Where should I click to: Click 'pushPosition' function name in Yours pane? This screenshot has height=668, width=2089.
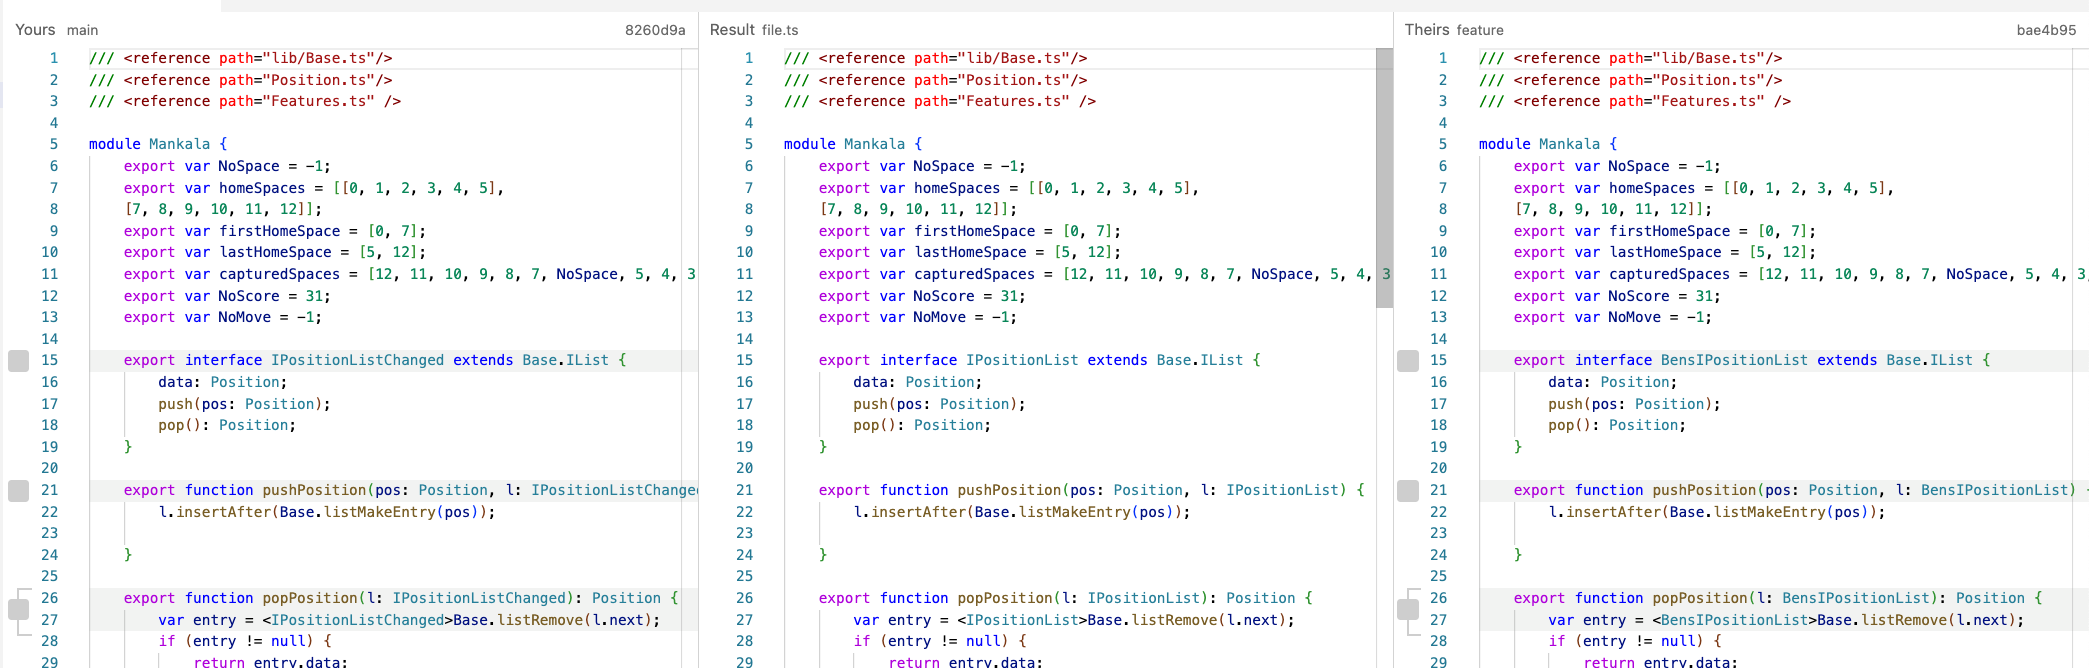point(314,490)
